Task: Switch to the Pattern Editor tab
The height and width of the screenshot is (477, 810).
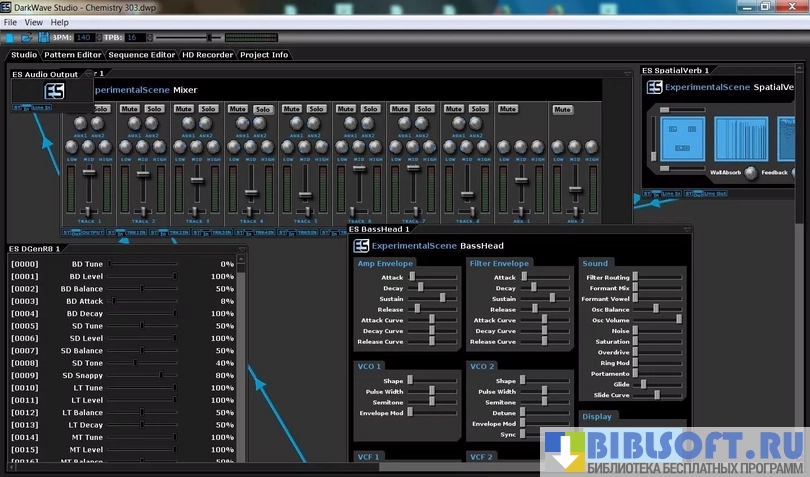Action: tap(74, 55)
